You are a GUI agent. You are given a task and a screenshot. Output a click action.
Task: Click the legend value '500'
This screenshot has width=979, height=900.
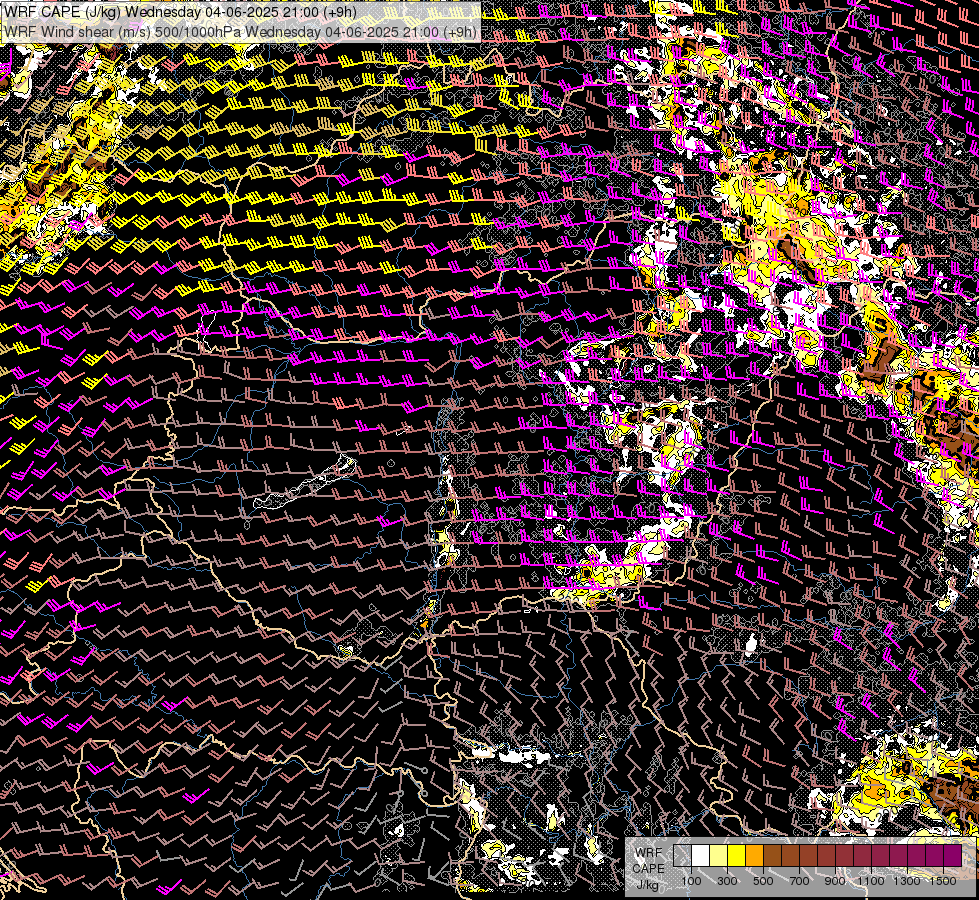point(763,881)
